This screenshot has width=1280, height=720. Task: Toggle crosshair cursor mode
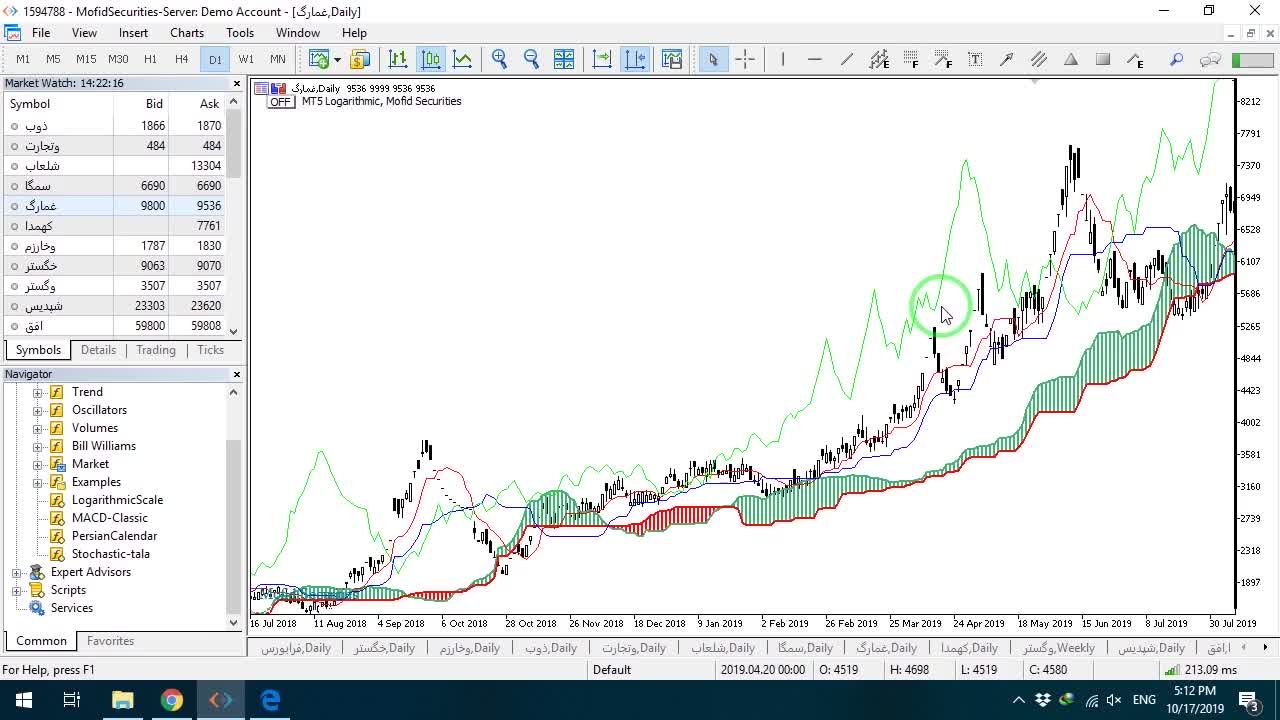(745, 59)
